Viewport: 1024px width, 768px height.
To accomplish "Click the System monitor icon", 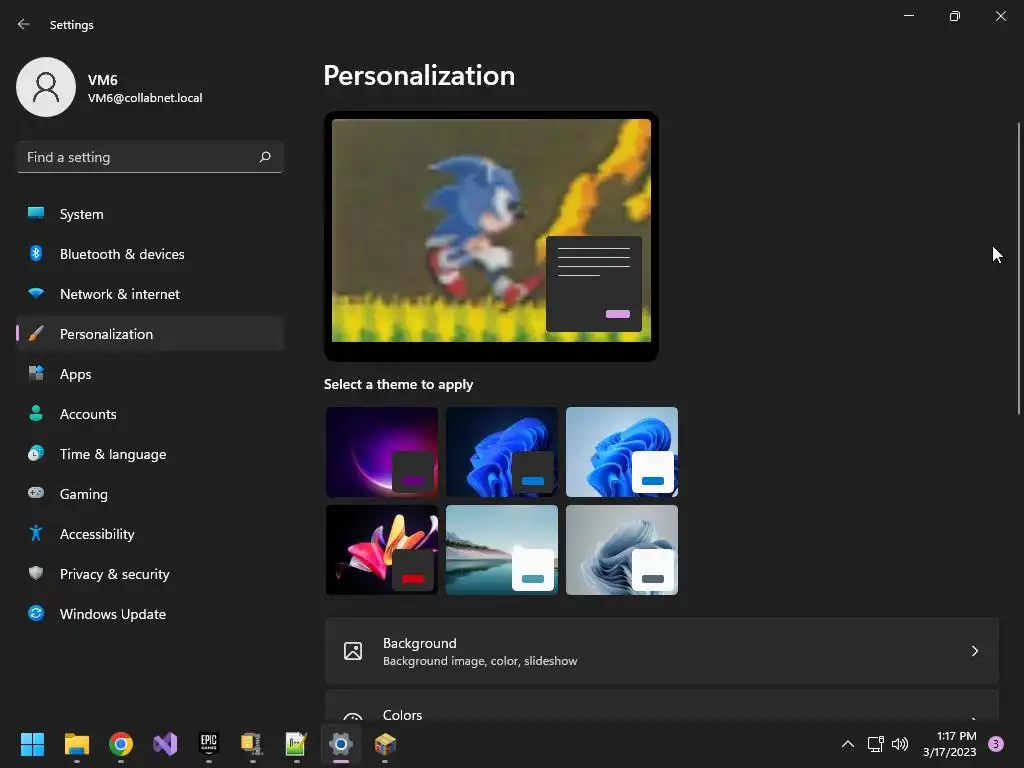I will point(36,214).
